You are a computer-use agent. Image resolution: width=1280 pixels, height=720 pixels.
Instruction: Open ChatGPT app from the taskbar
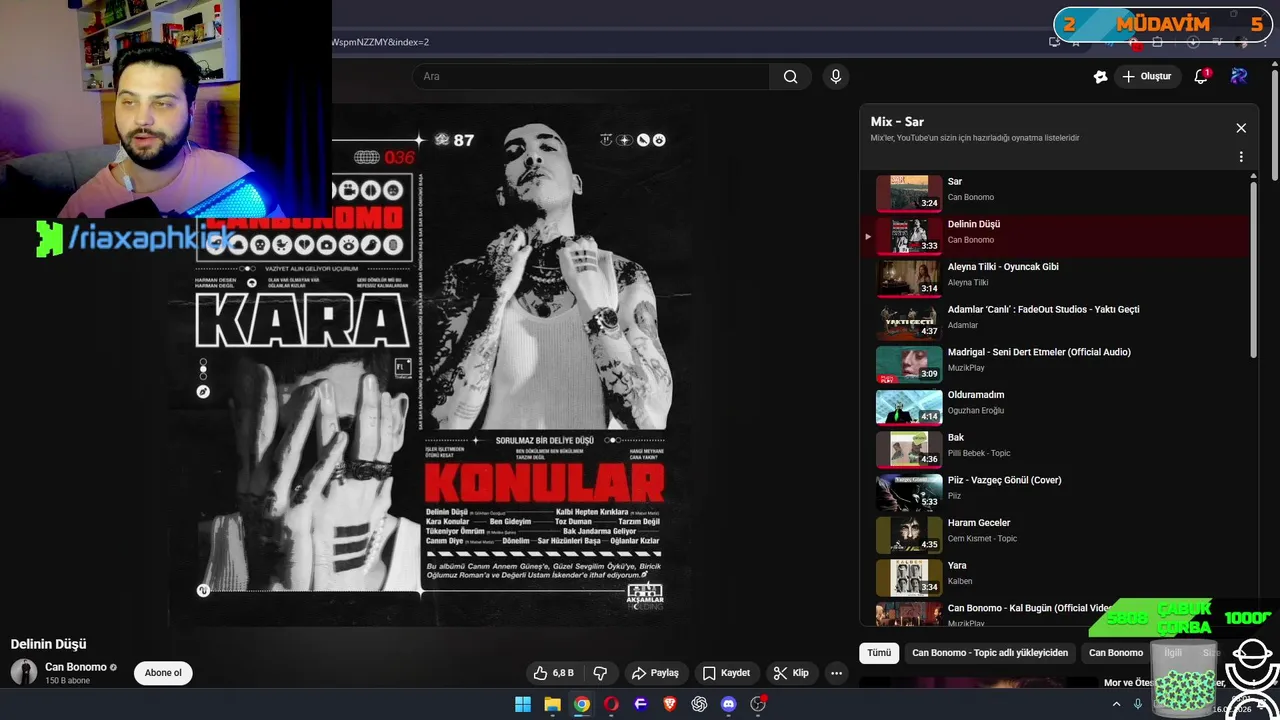[x=699, y=704]
